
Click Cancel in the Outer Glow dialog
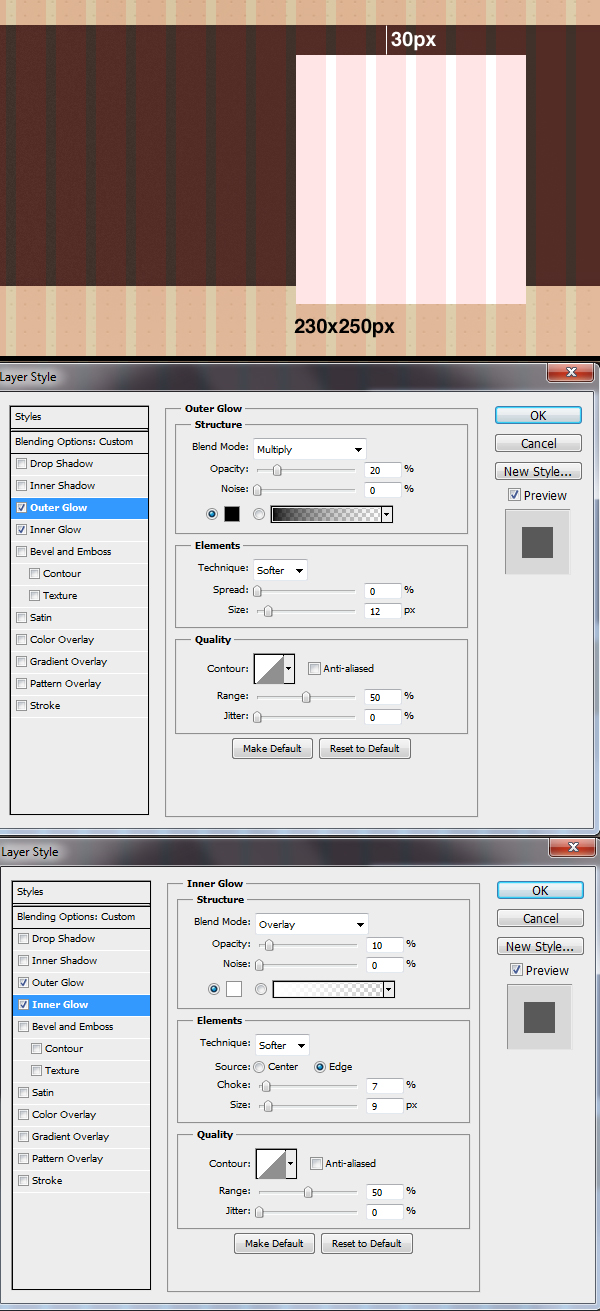(538, 443)
